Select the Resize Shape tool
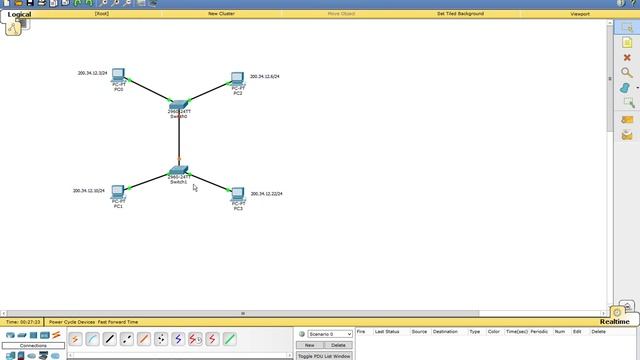The width and height of the screenshot is (640, 360). point(628,103)
